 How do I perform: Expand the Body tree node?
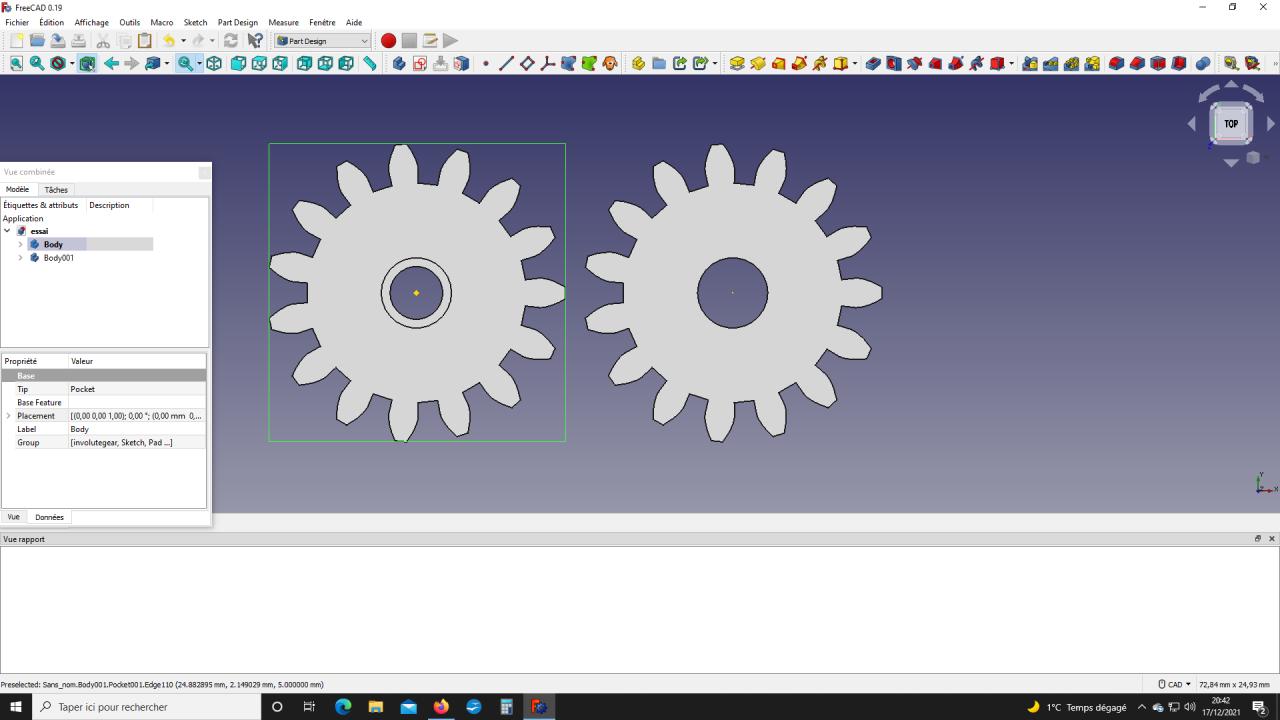[x=20, y=244]
